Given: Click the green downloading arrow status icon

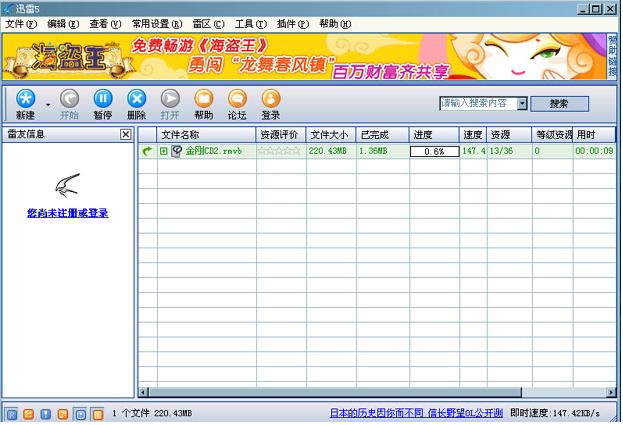Looking at the screenshot, I should pyautogui.click(x=147, y=151).
